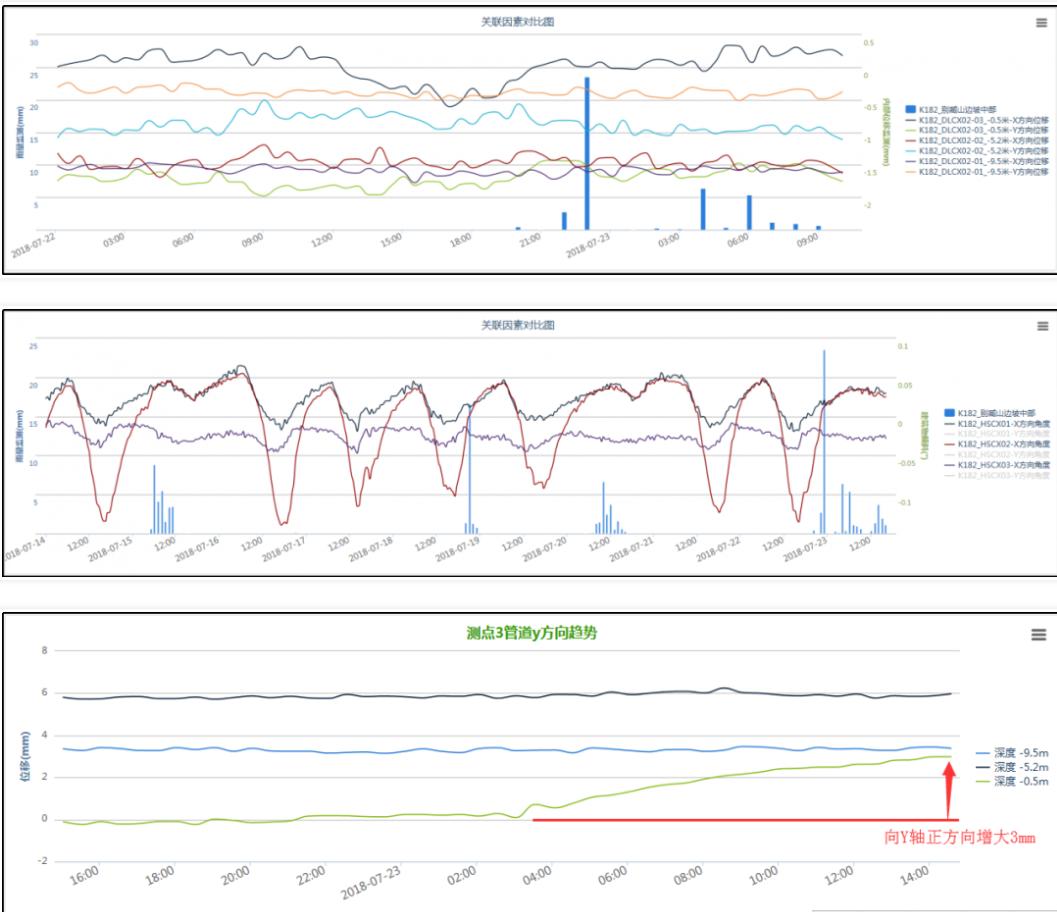Toggle K182_DLCX02-03 -0.5米 X方向位移 series
The width and height of the screenshot is (1057, 912).
(x=977, y=120)
